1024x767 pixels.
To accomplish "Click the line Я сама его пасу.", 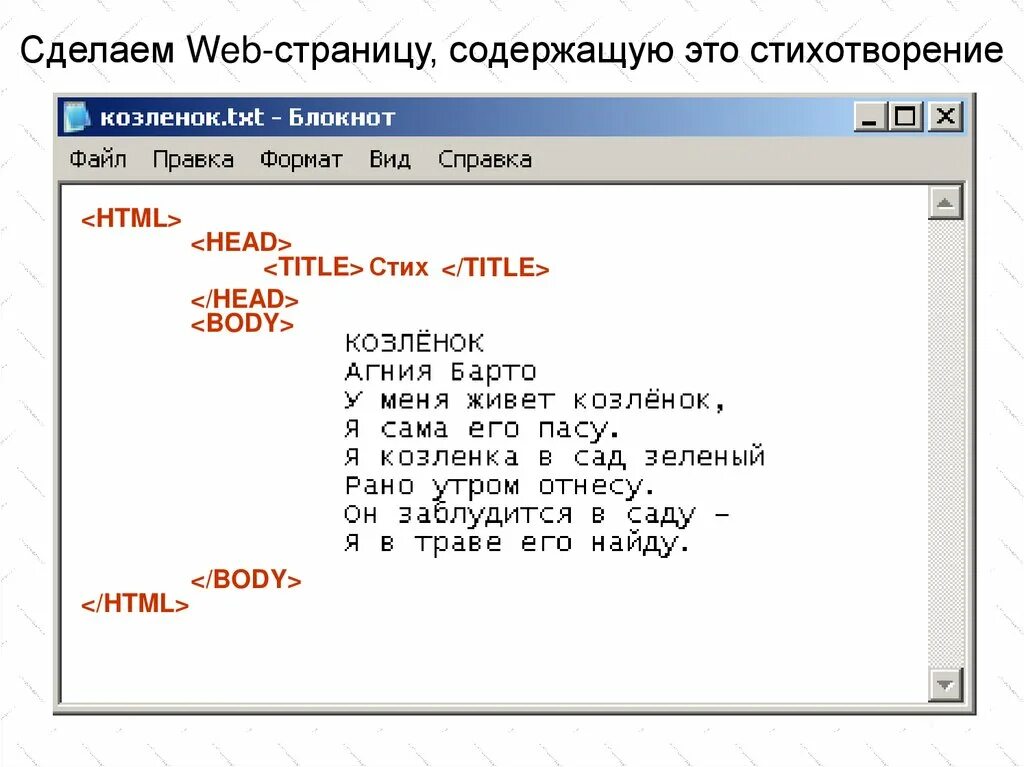I will tap(482, 429).
